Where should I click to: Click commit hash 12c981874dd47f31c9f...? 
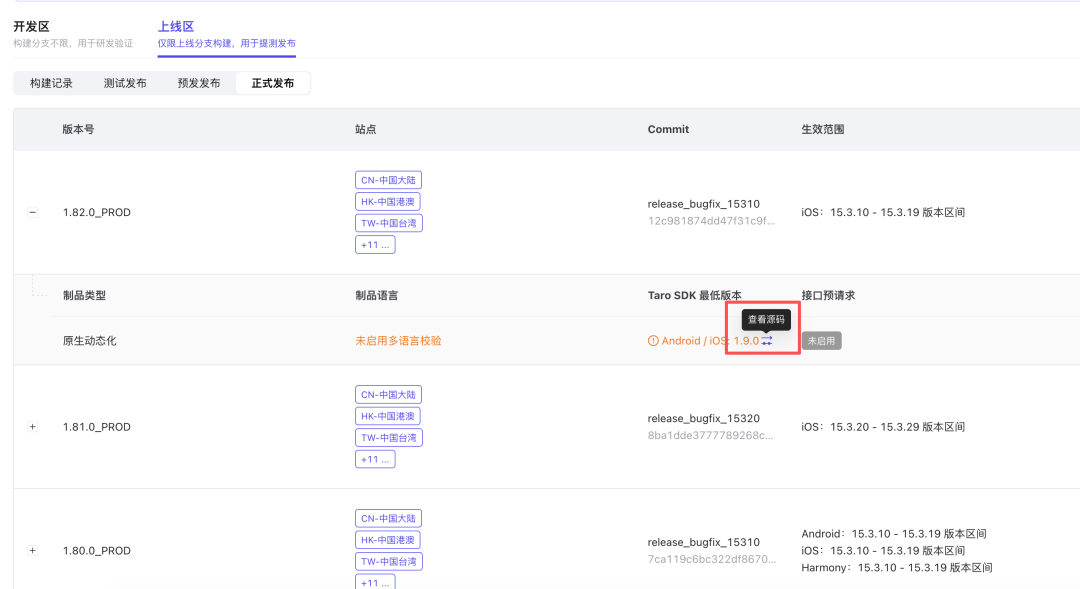711,221
